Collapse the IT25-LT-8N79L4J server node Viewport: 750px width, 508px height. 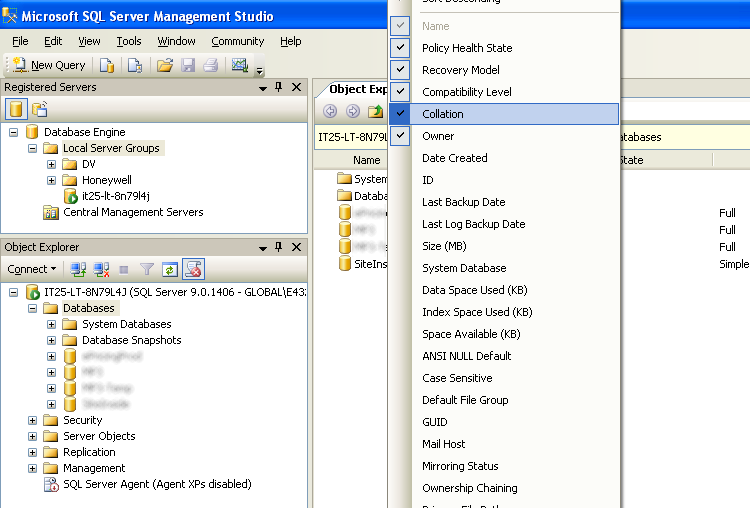[13, 292]
